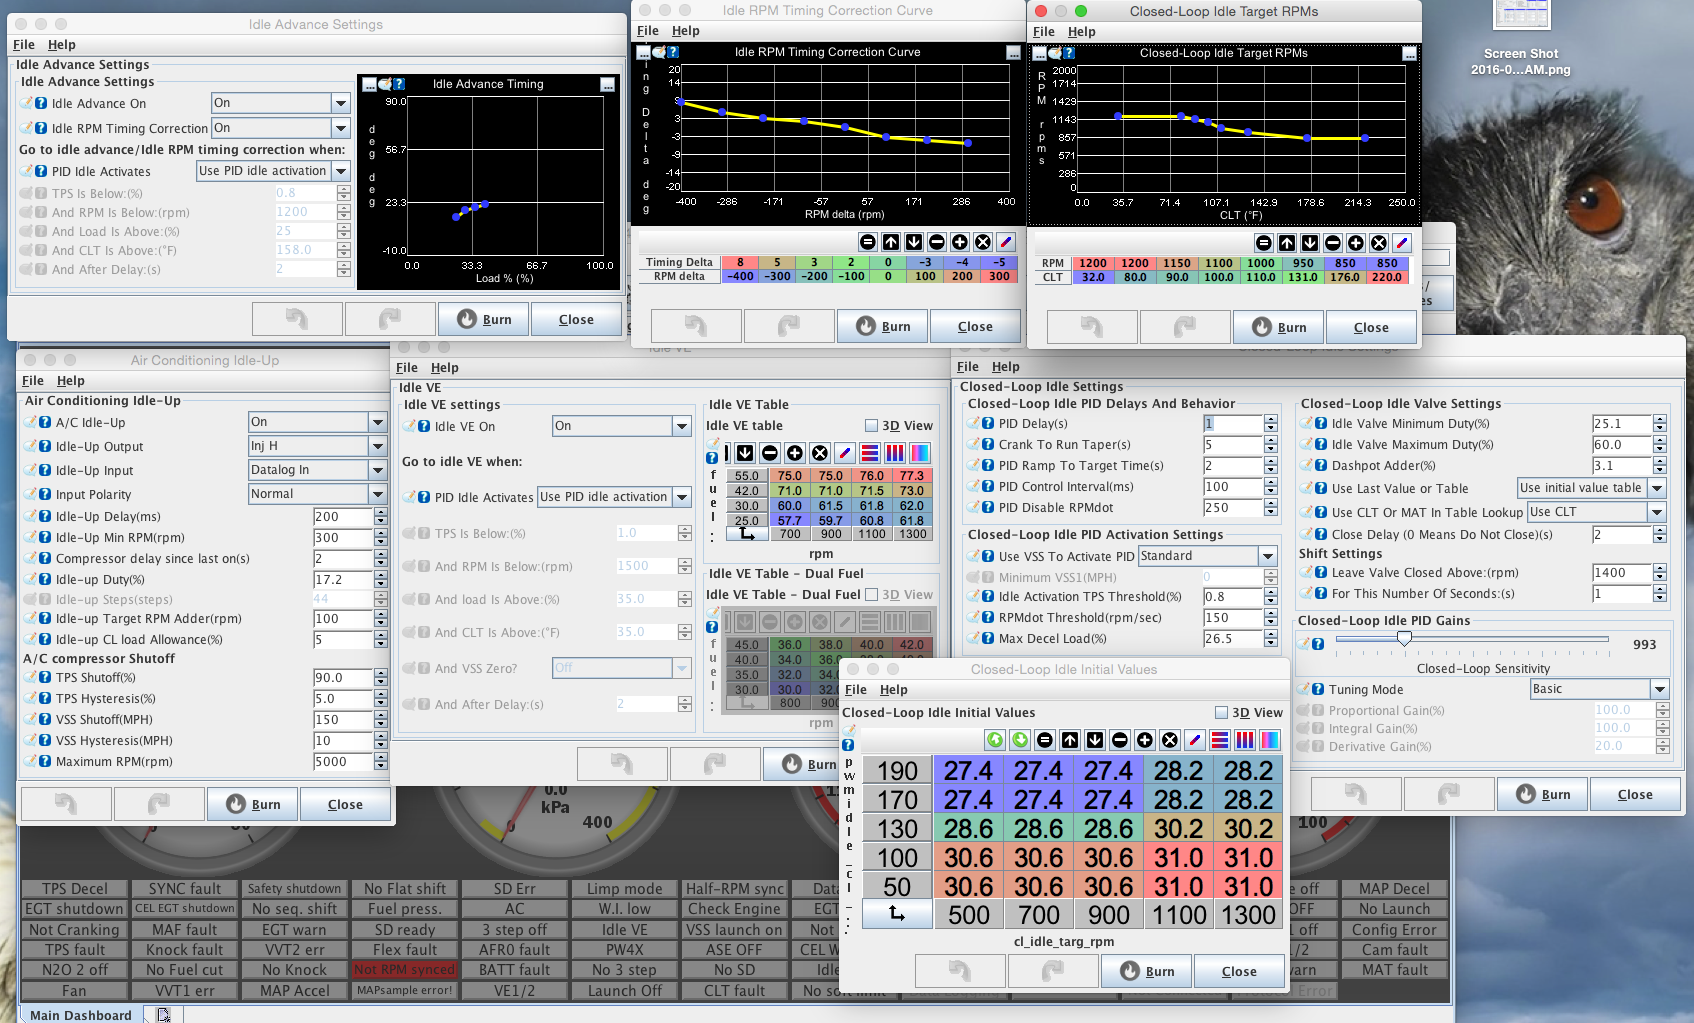
Task: Click the interpolate pencil icon in Idle VE table toolbar
Action: pyautogui.click(x=845, y=453)
